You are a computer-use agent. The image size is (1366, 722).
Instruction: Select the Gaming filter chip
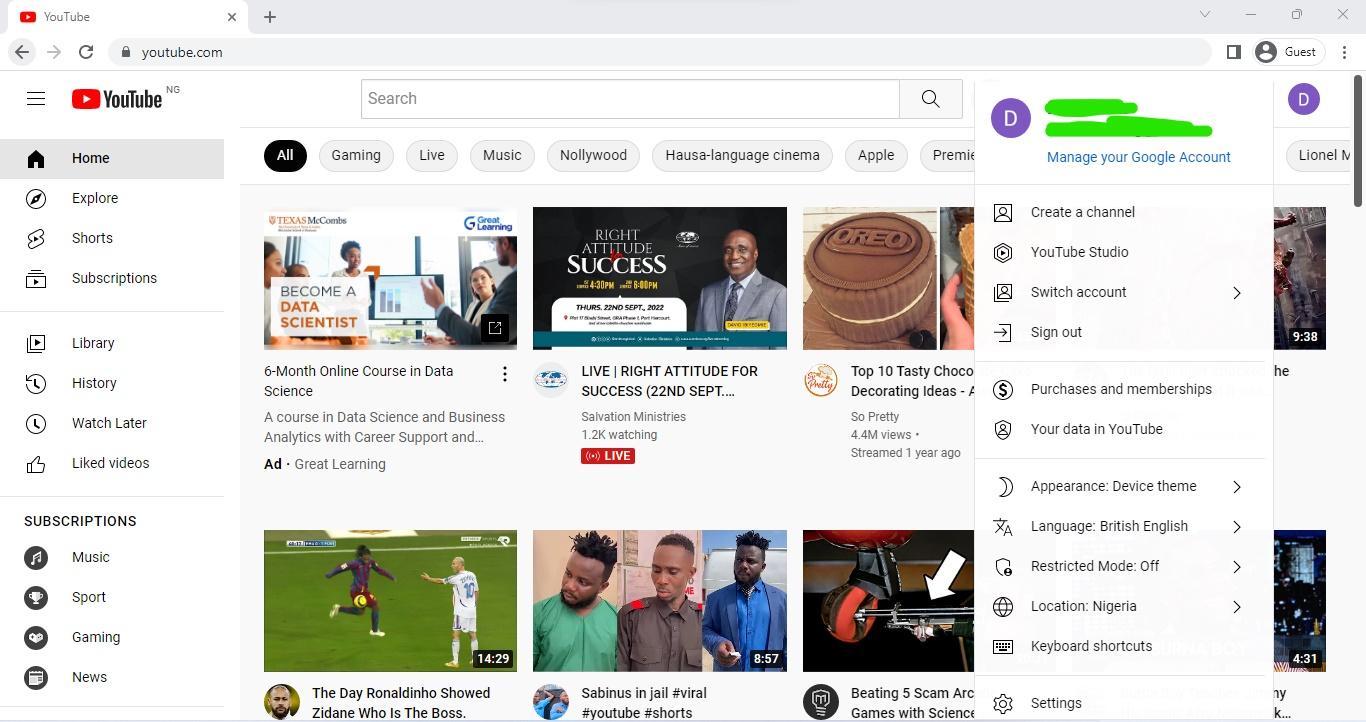point(356,155)
